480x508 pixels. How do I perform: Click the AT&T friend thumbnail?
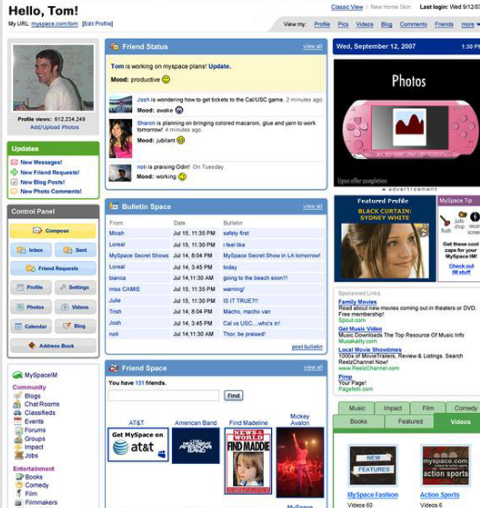[138, 445]
